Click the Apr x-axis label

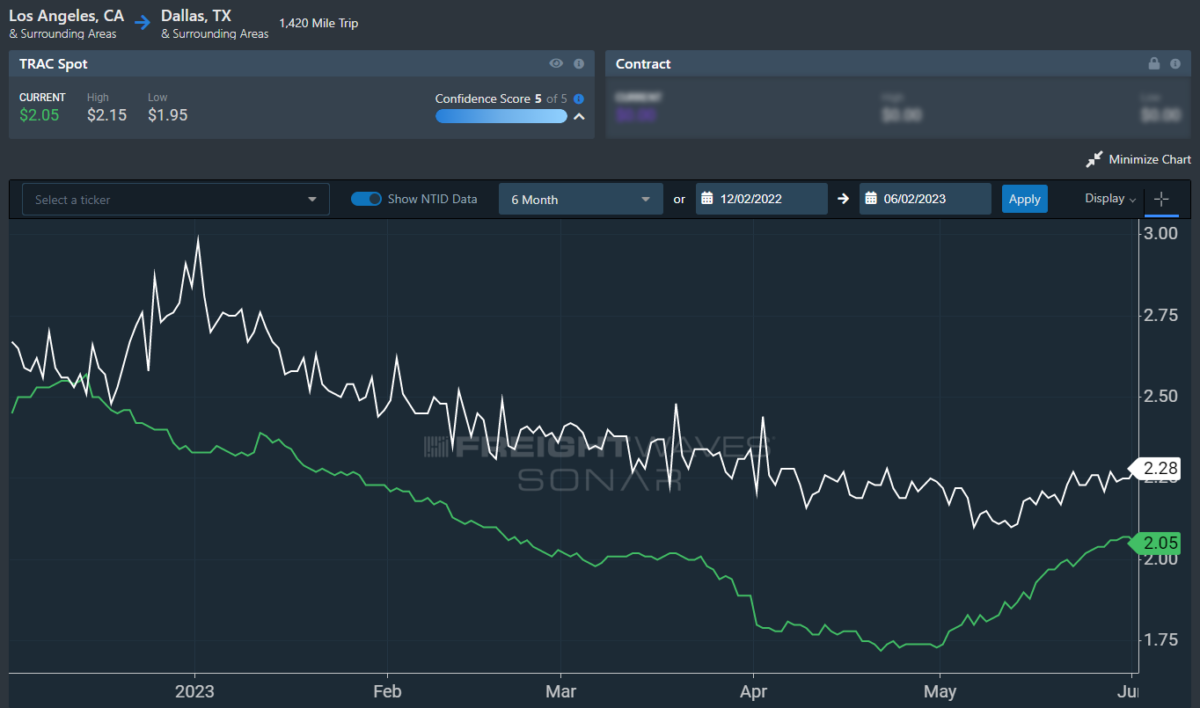pos(752,691)
